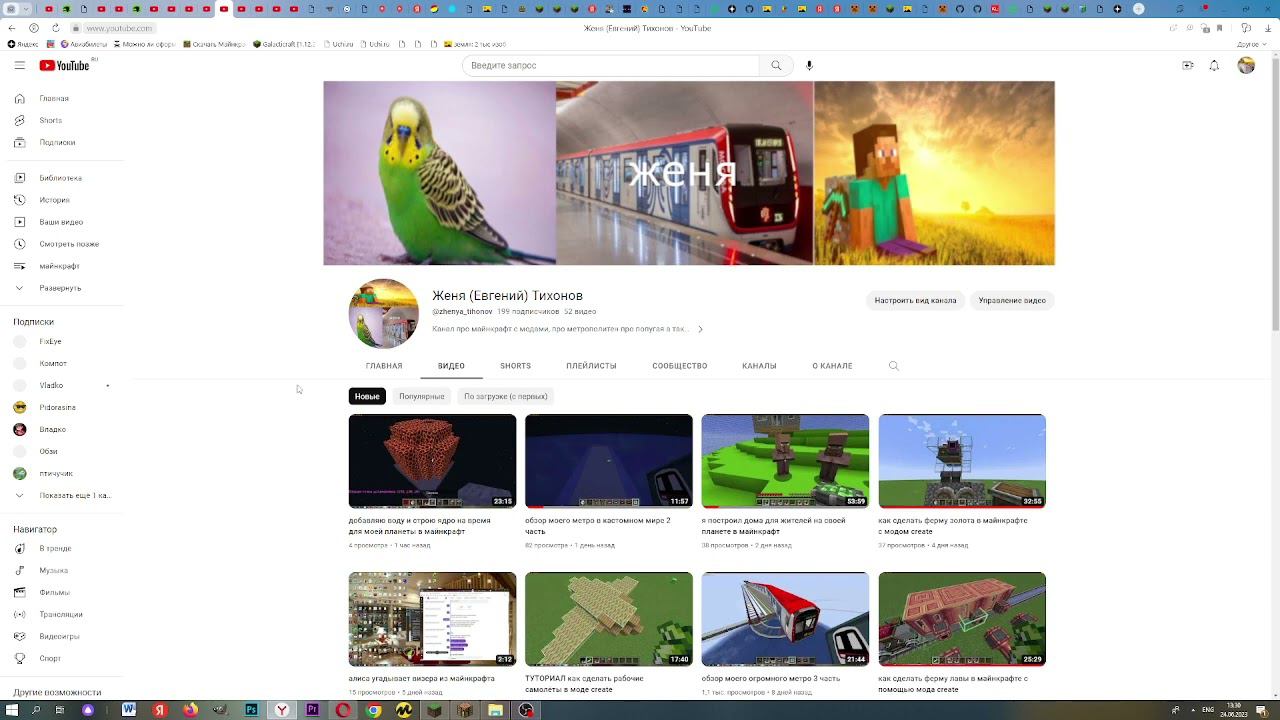Click Управление видео button

point(1012,300)
